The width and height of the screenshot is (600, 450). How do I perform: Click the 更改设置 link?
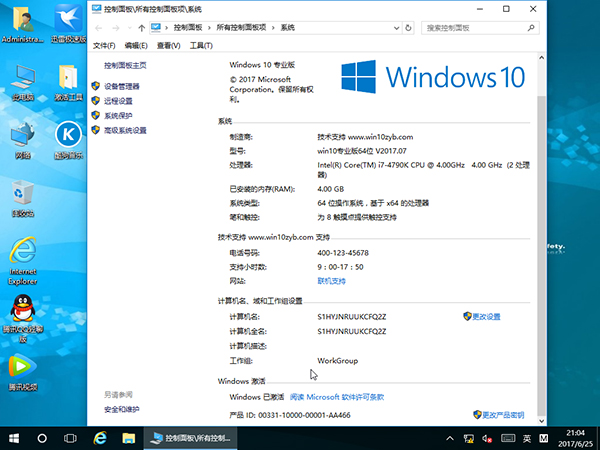click(x=485, y=316)
